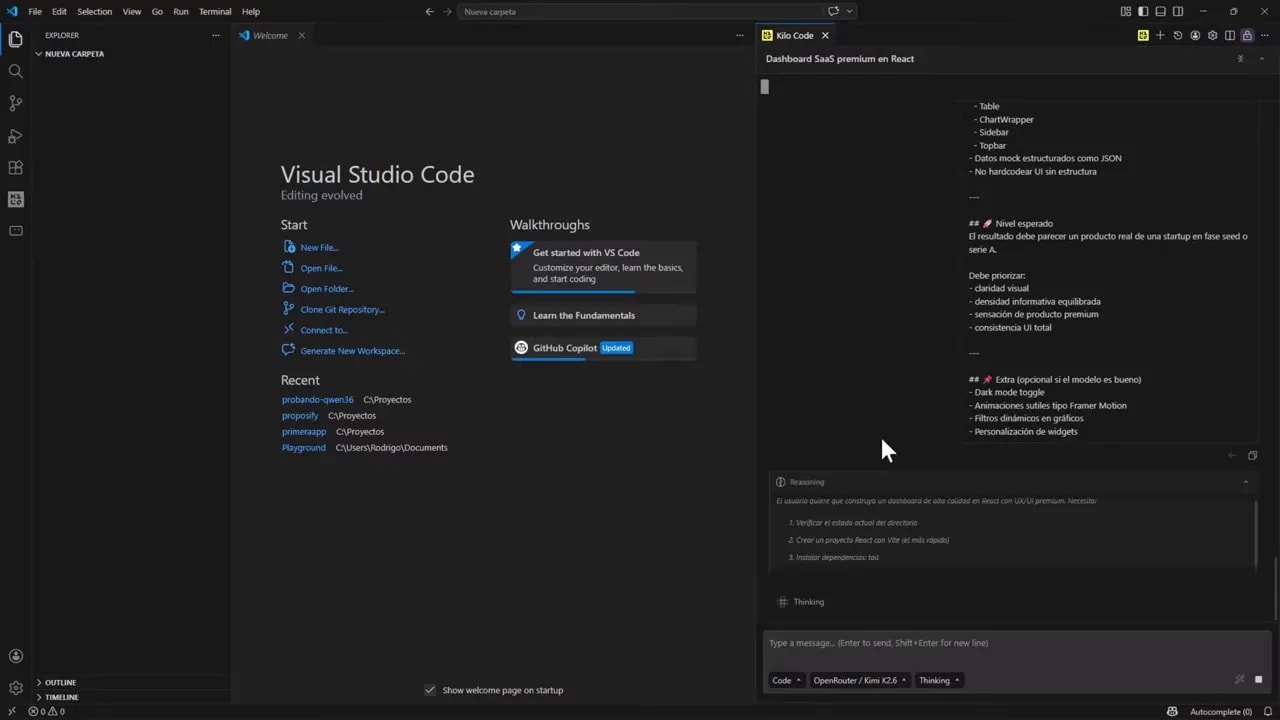Click the condense context icon in task header
Screen dimensions: 1280x720
coord(1241,59)
